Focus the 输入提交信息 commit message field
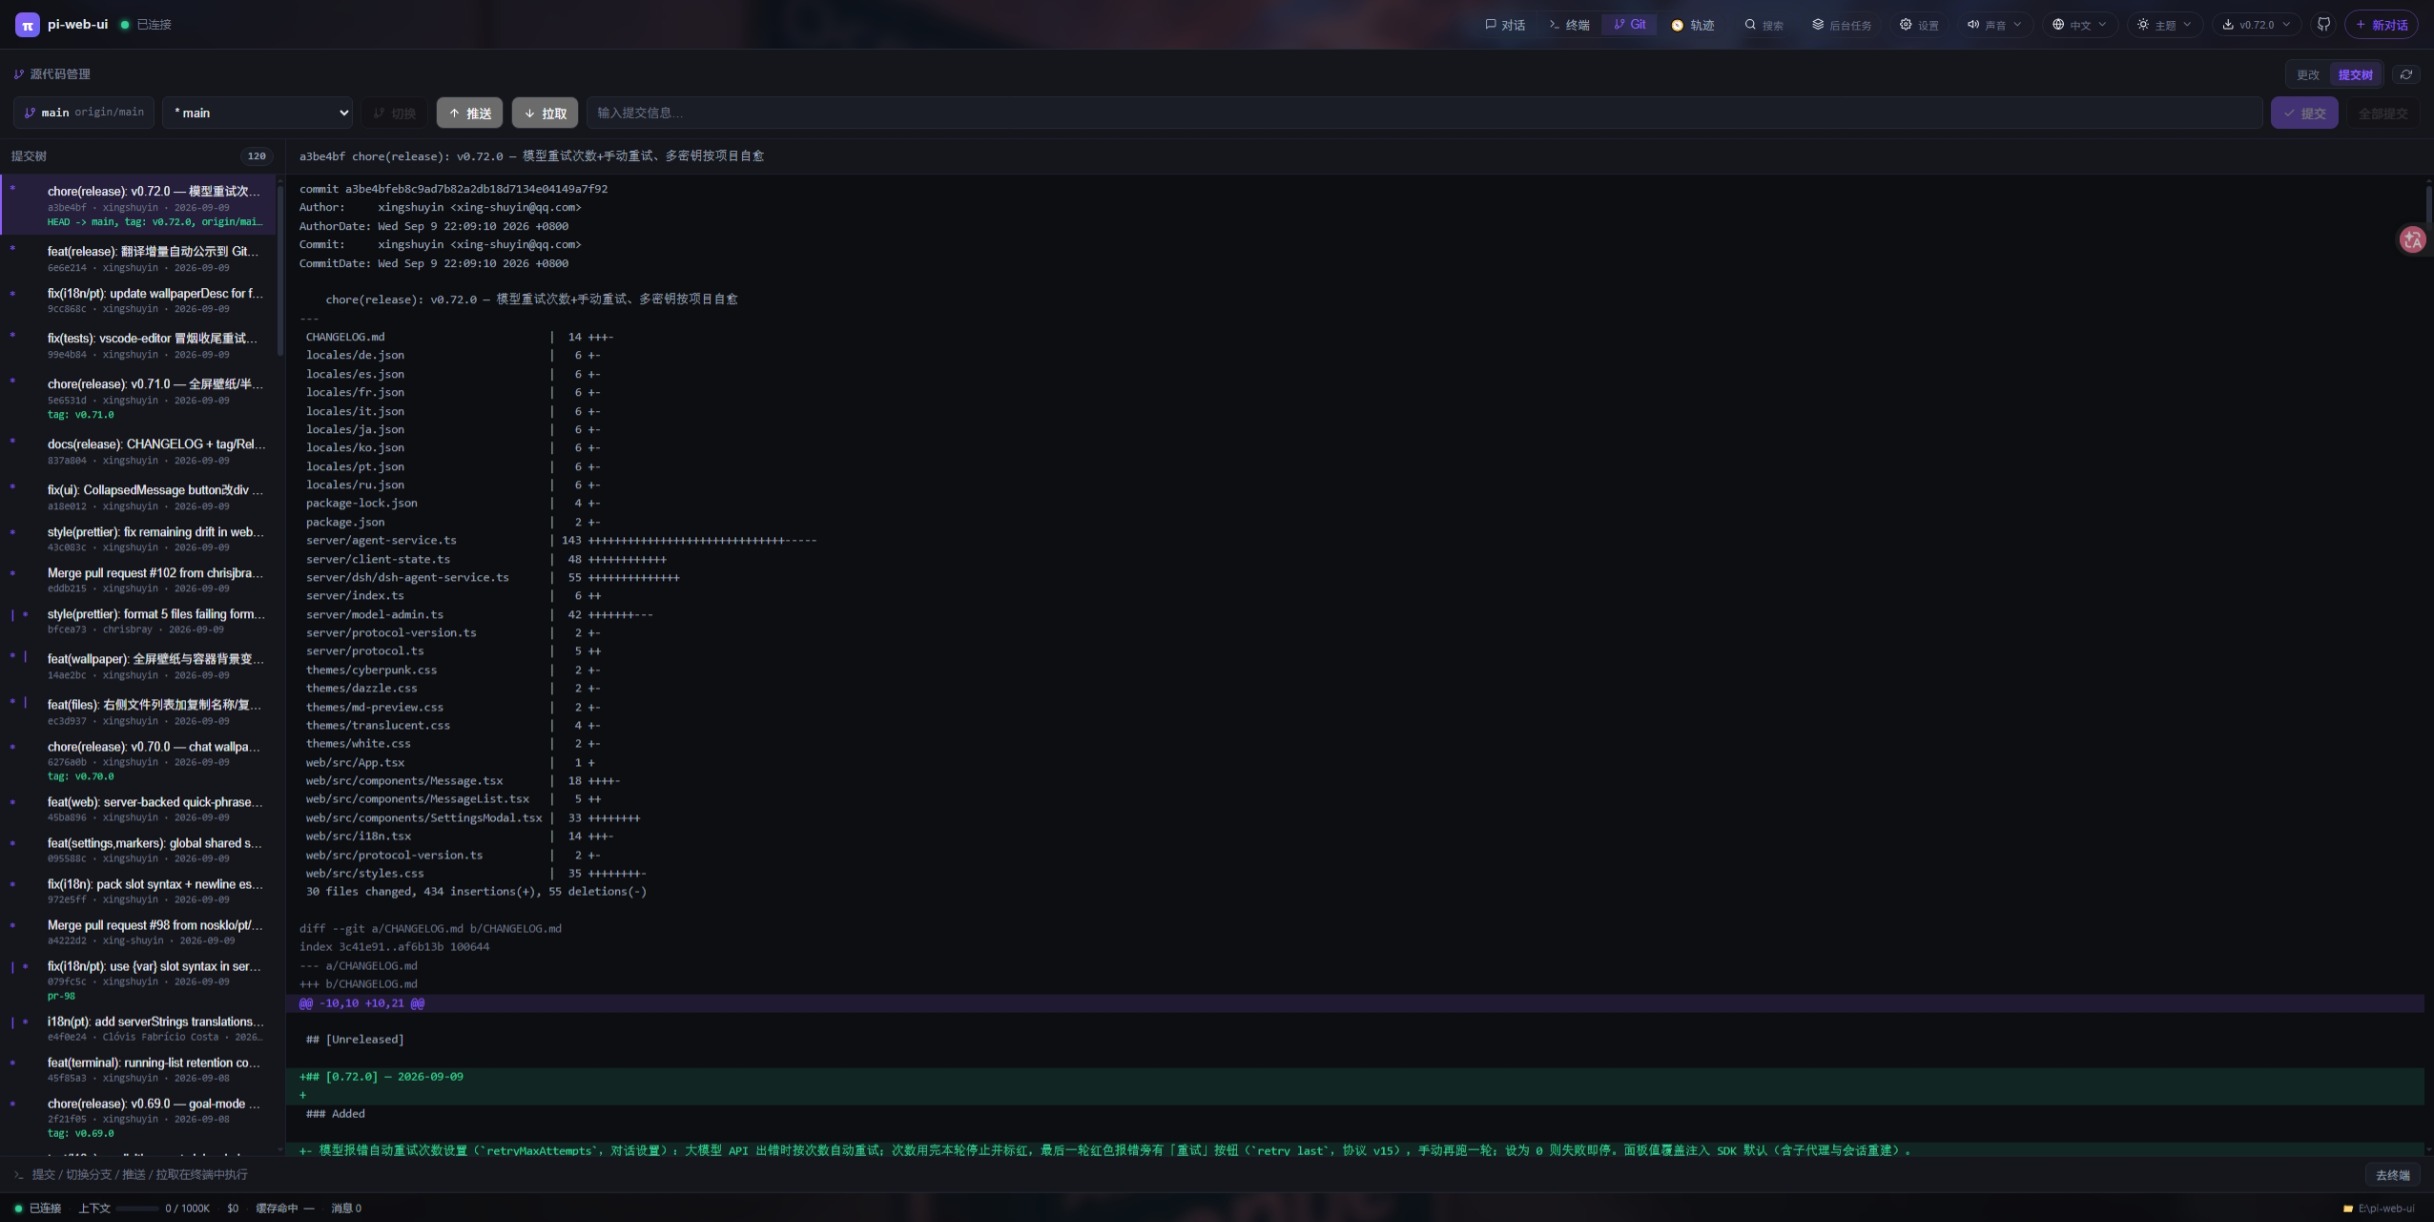This screenshot has height=1222, width=2434. click(1424, 113)
